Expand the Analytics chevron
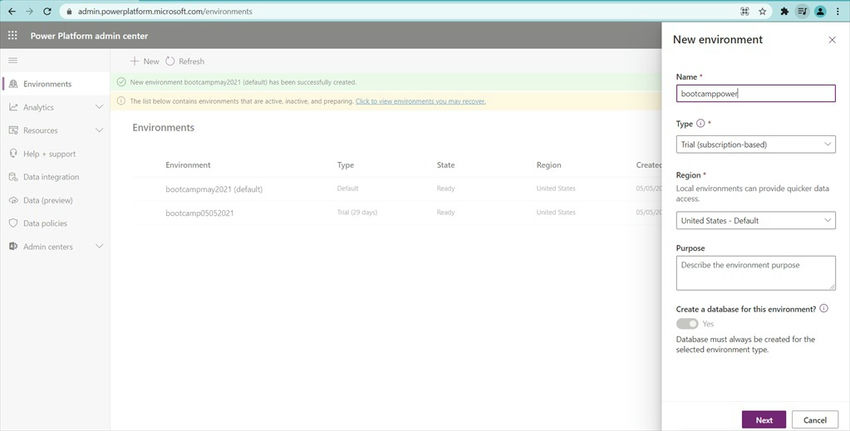Screen dimensions: 850x431 coord(99,107)
